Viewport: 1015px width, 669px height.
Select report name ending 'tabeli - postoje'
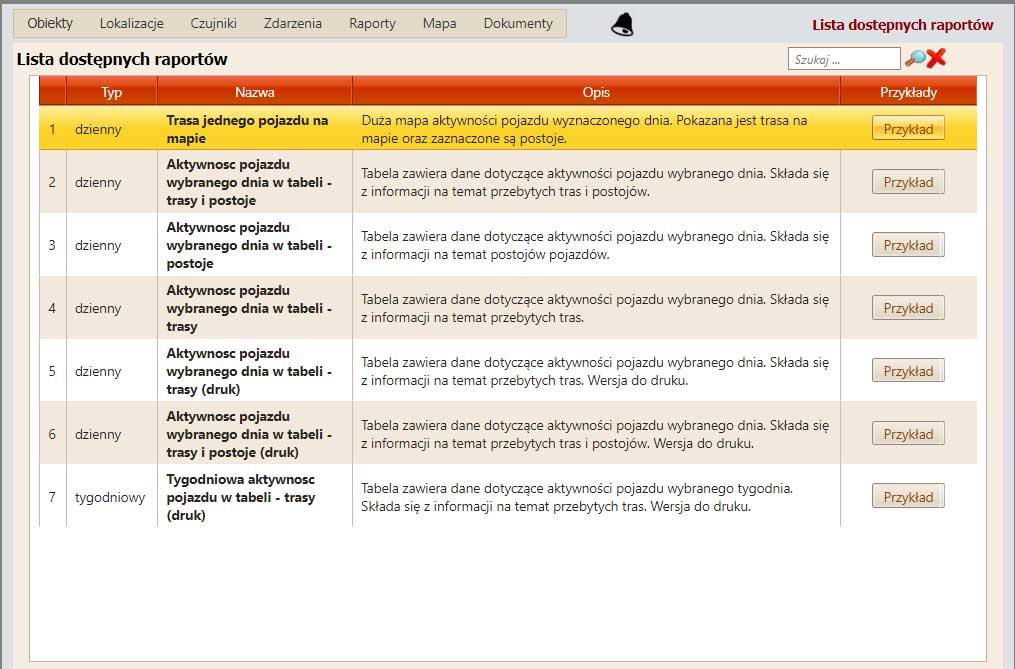[249, 245]
